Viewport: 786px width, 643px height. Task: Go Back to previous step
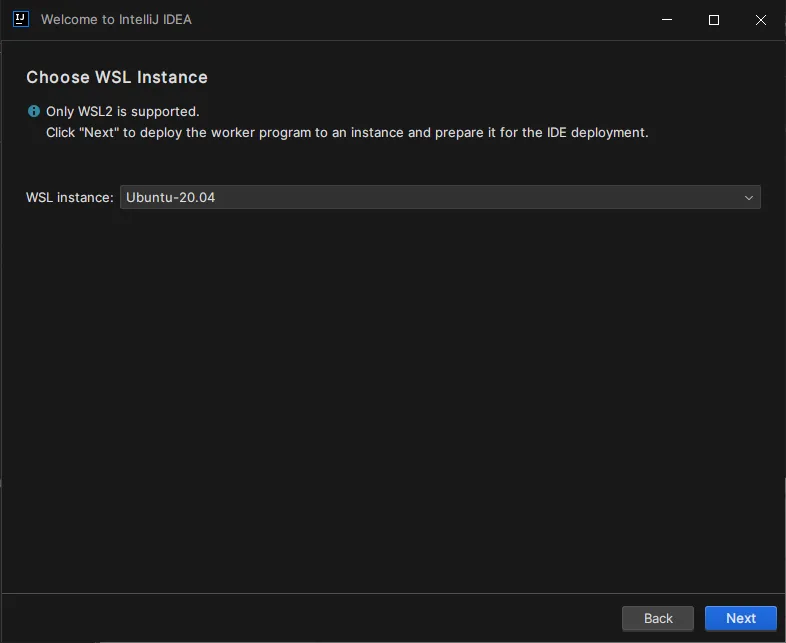[x=658, y=618]
